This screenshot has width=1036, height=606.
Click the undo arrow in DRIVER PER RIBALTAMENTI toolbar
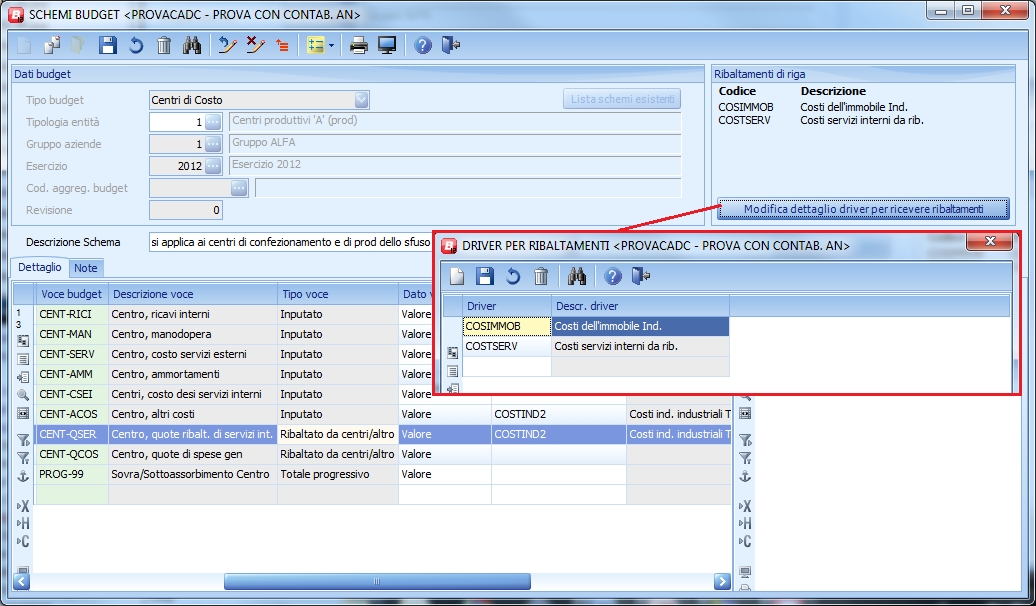click(513, 276)
